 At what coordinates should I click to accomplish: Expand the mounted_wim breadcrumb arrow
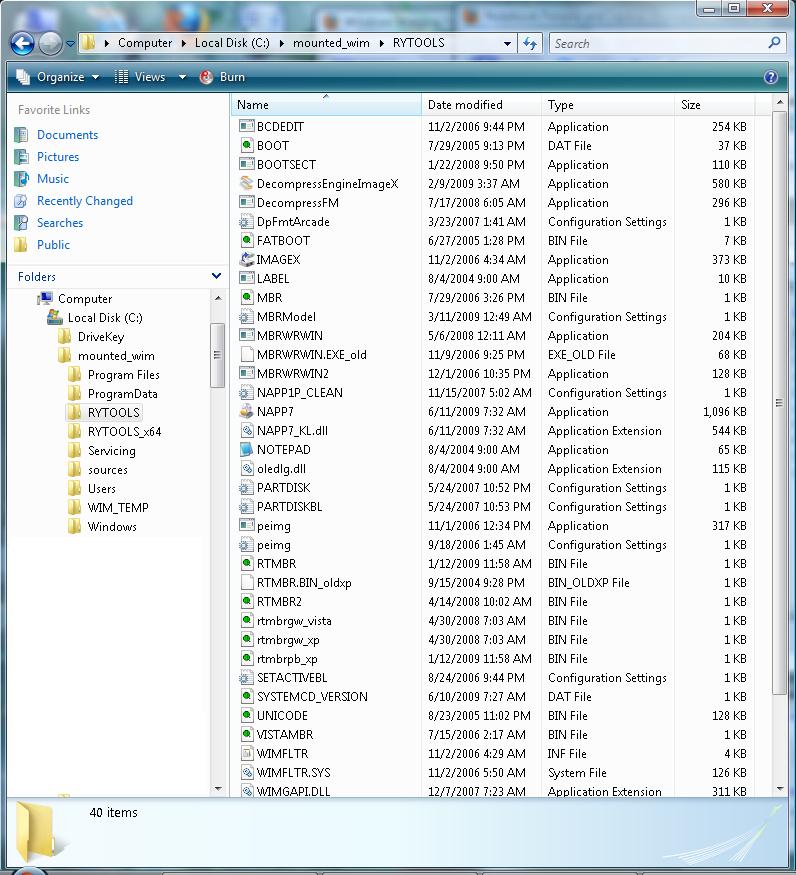[x=382, y=43]
